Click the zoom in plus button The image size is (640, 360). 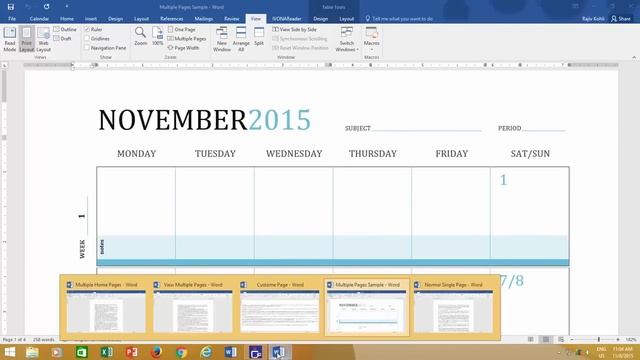coord(618,340)
